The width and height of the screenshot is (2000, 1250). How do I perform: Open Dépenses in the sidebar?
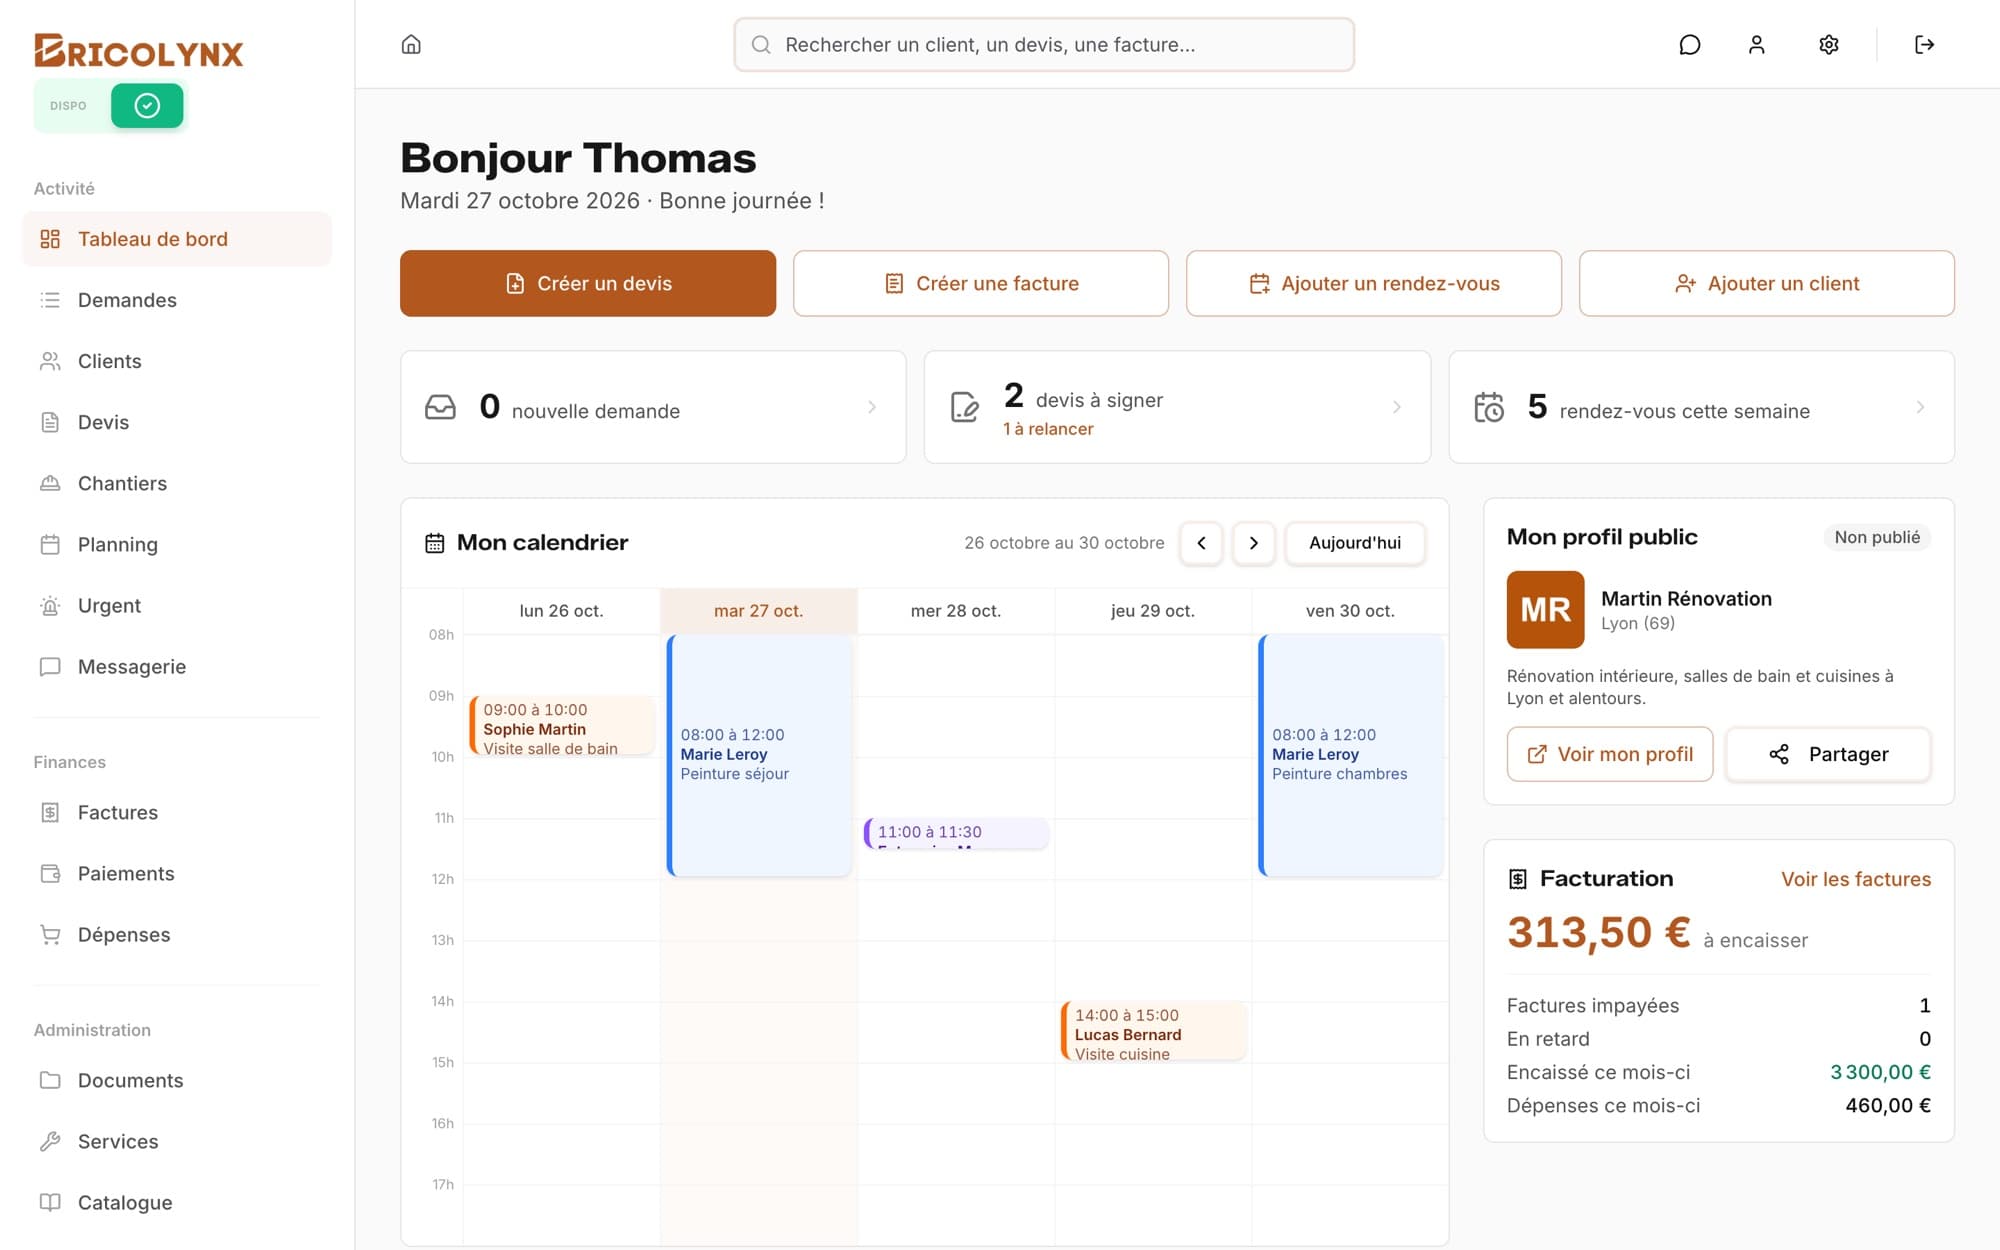point(177,934)
